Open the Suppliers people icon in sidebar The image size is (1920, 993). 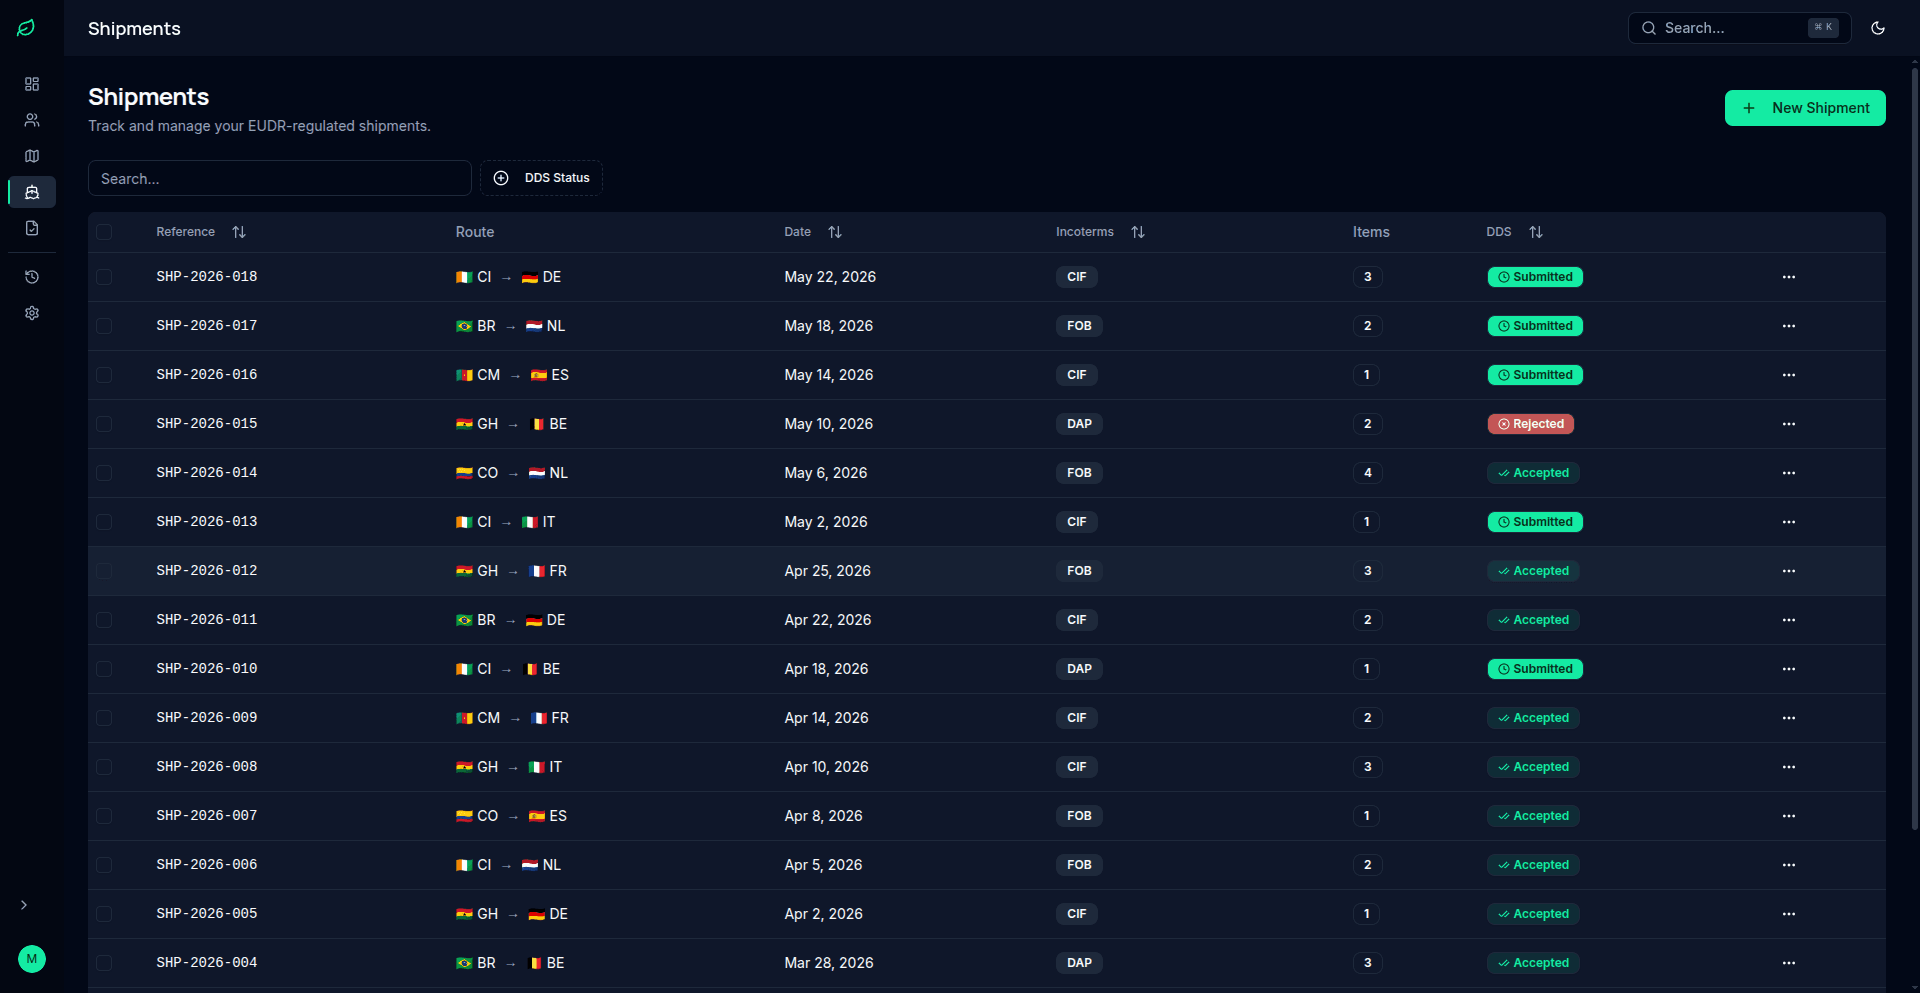coord(31,120)
